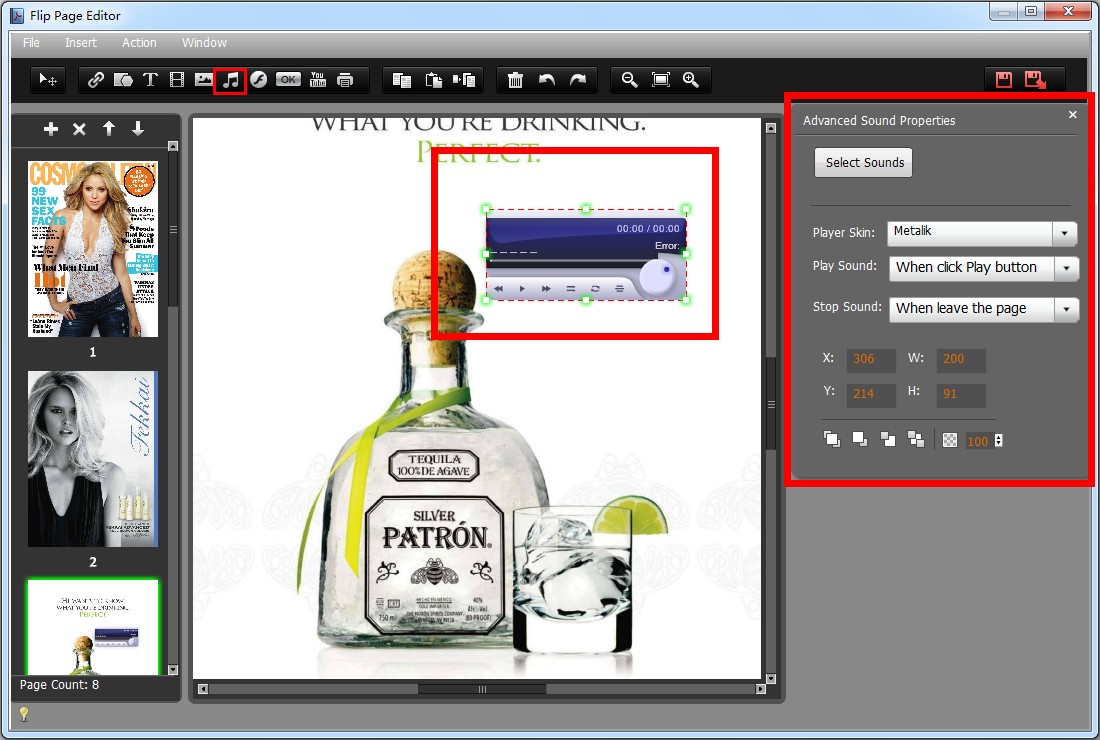
Task: Click the zoom out magnifier
Action: click(630, 80)
